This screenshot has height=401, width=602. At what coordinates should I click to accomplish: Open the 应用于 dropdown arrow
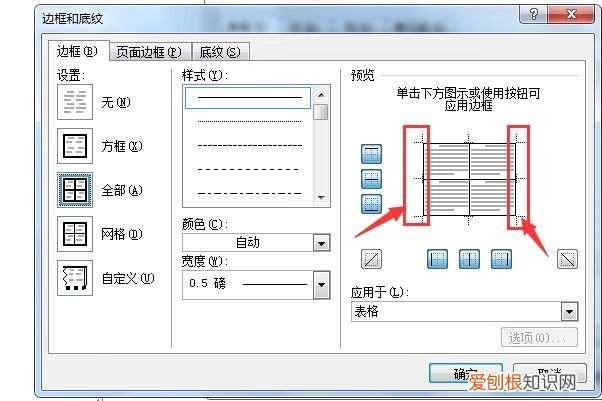[x=569, y=312]
